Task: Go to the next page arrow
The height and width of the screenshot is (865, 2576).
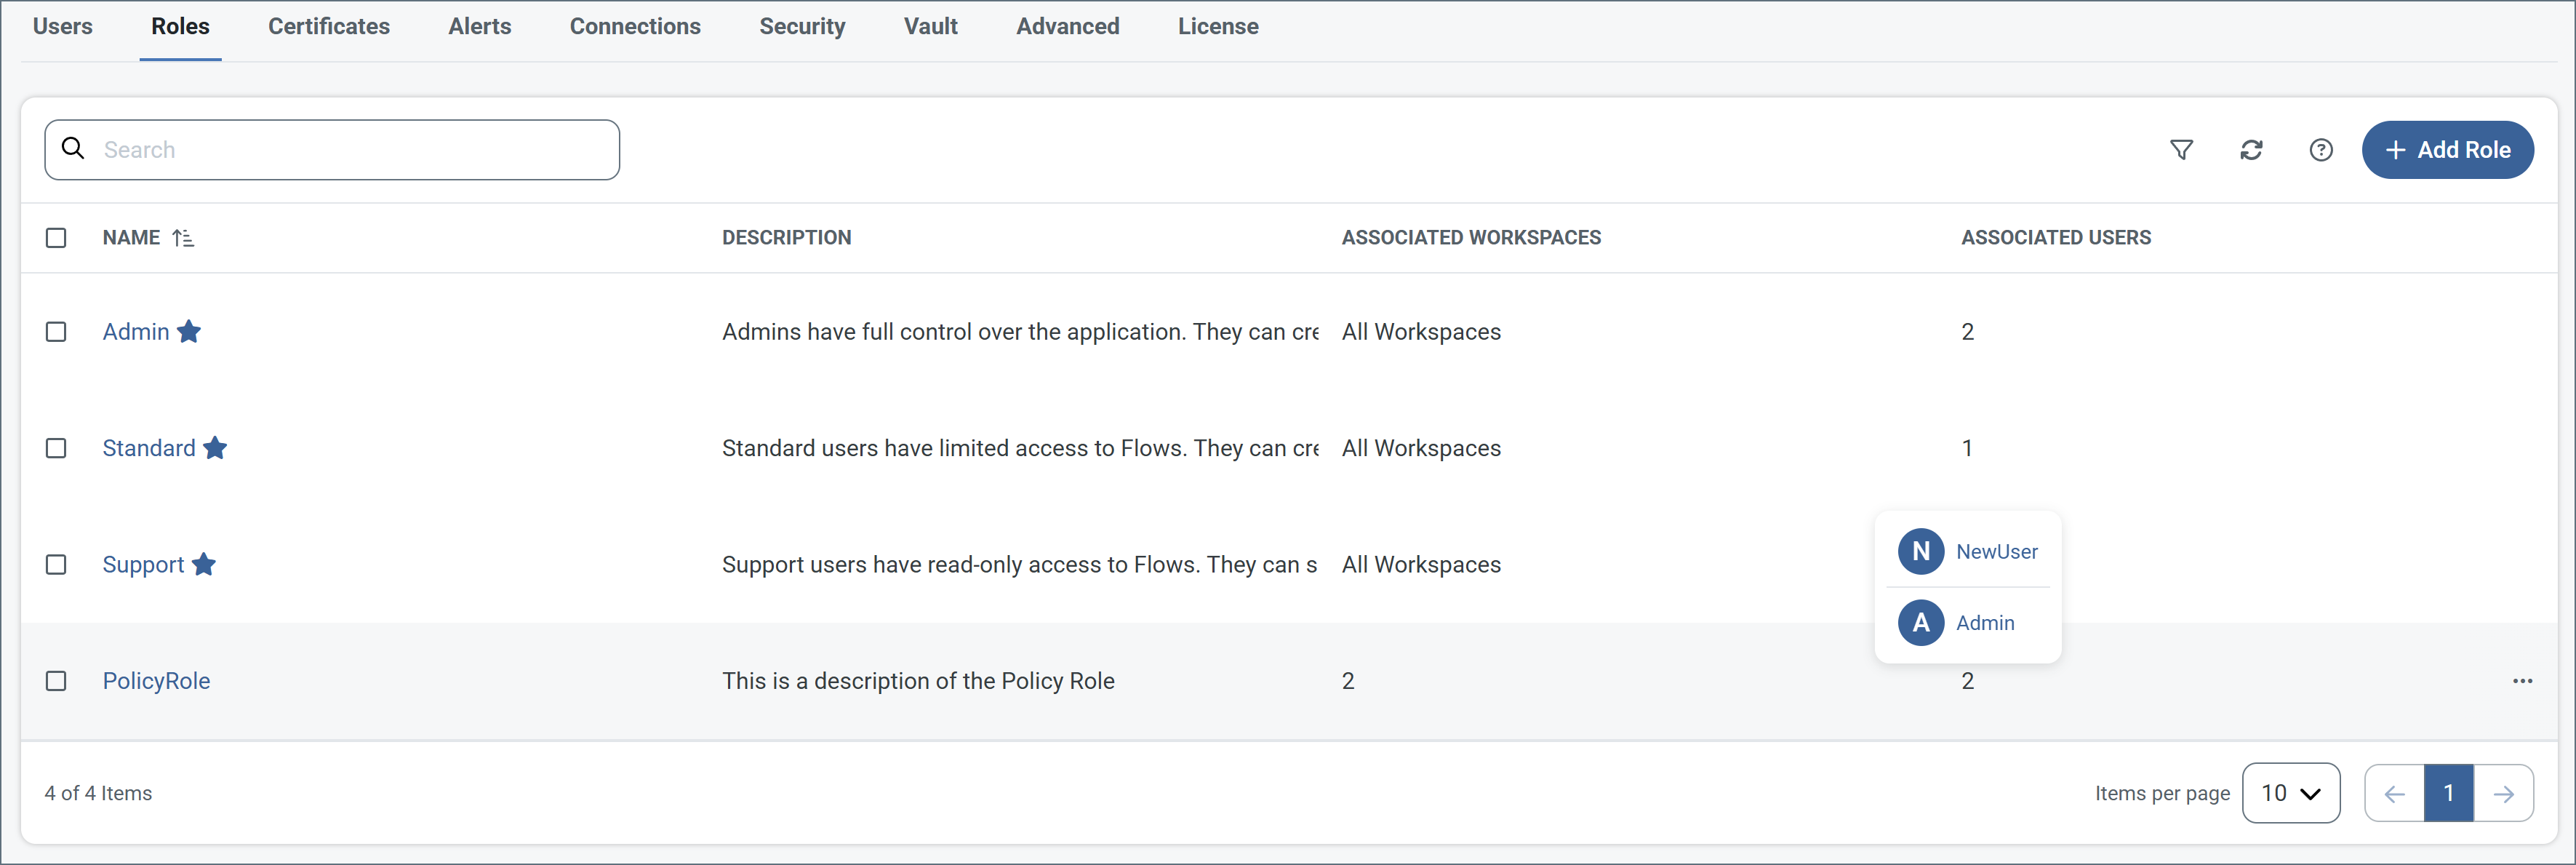Action: pos(2503,794)
